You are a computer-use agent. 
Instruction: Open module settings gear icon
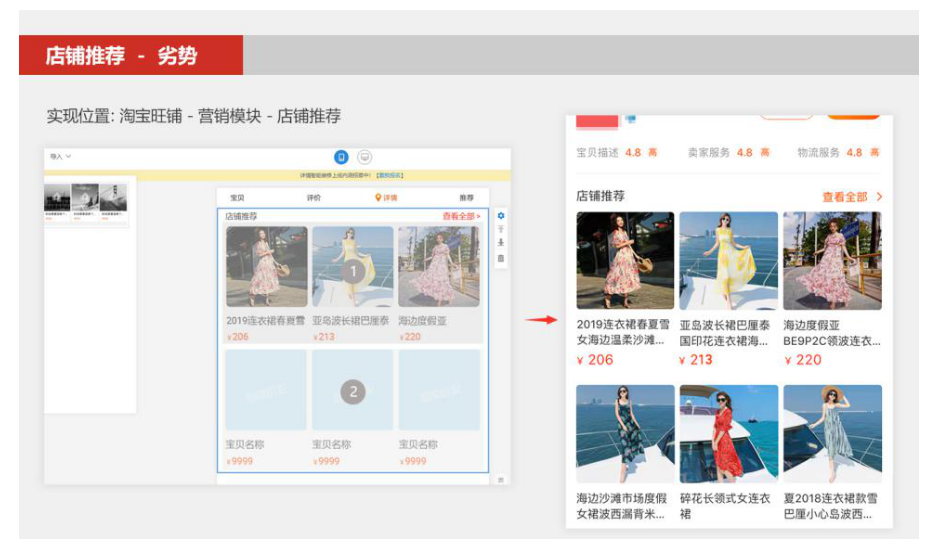pos(501,215)
